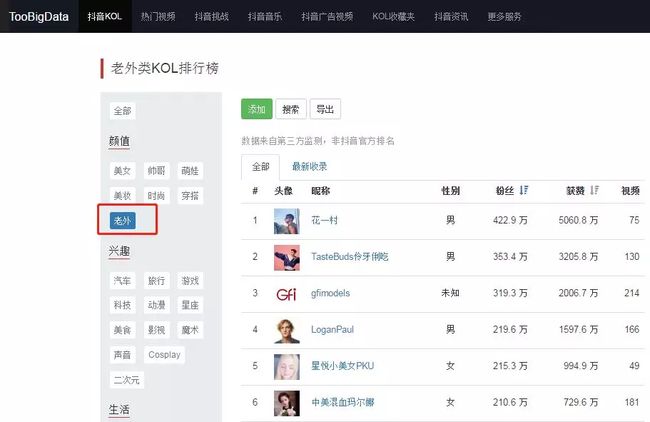
Task: Click the 219.6 万 fans value
Action: click(x=510, y=330)
